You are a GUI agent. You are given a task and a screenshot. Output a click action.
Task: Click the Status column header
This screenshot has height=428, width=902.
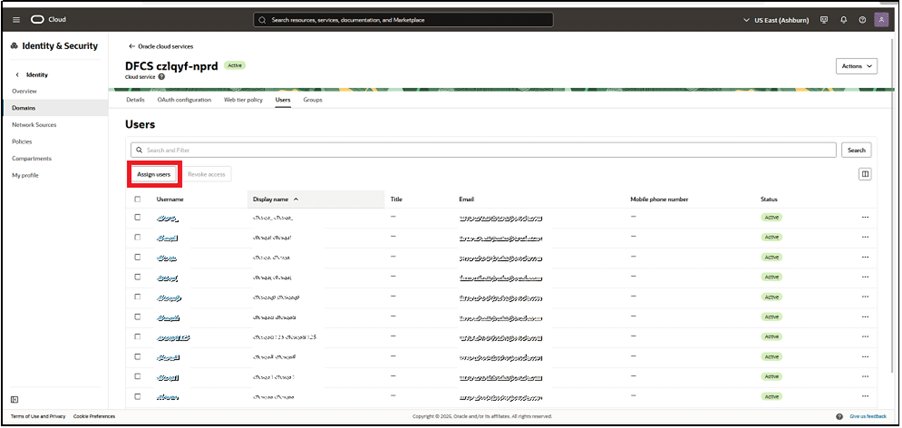[769, 199]
